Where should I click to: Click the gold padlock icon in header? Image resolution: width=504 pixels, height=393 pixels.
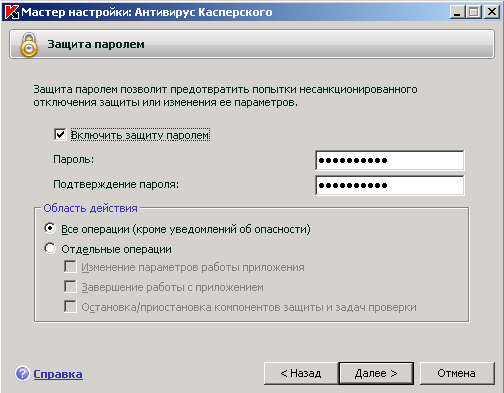pos(29,45)
